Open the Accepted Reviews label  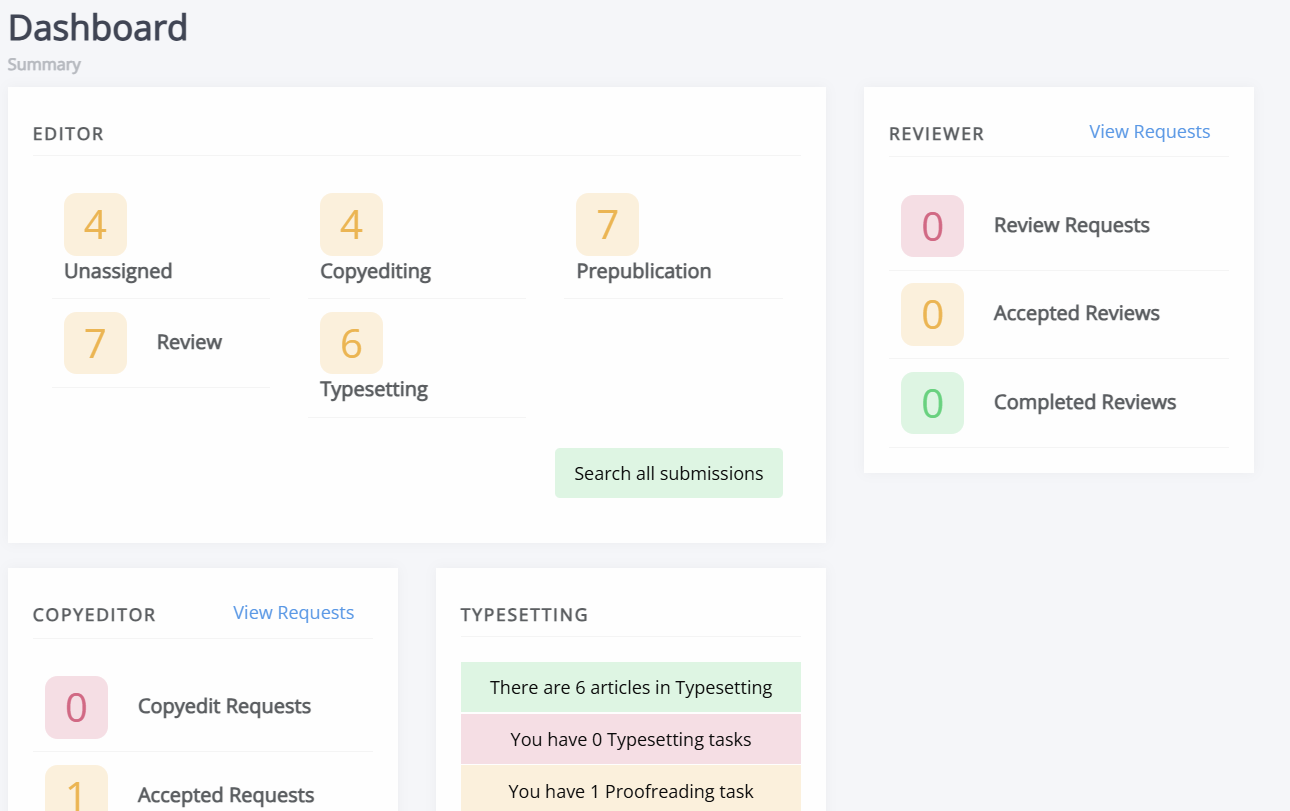click(1077, 313)
